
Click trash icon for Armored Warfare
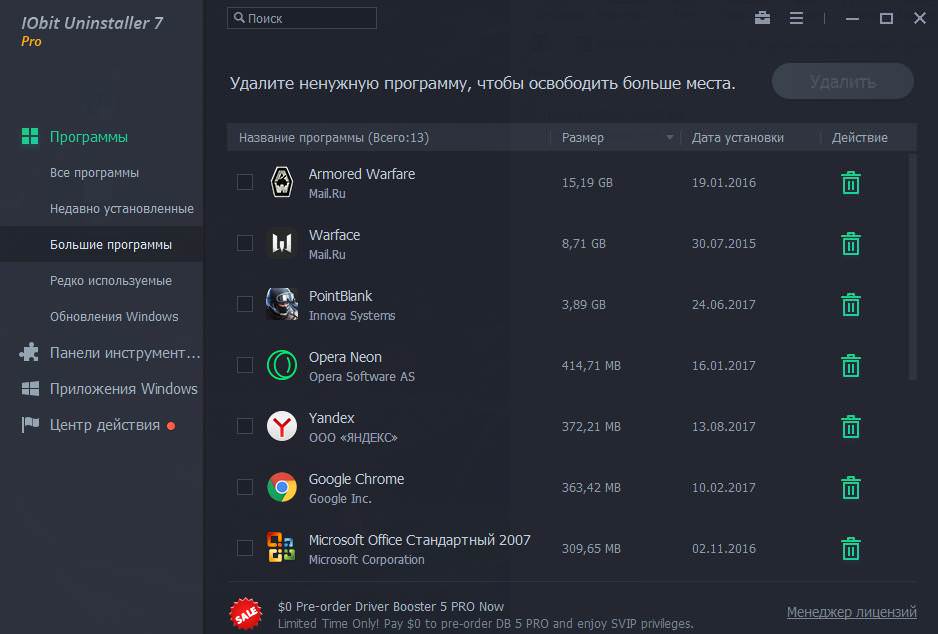pos(851,183)
